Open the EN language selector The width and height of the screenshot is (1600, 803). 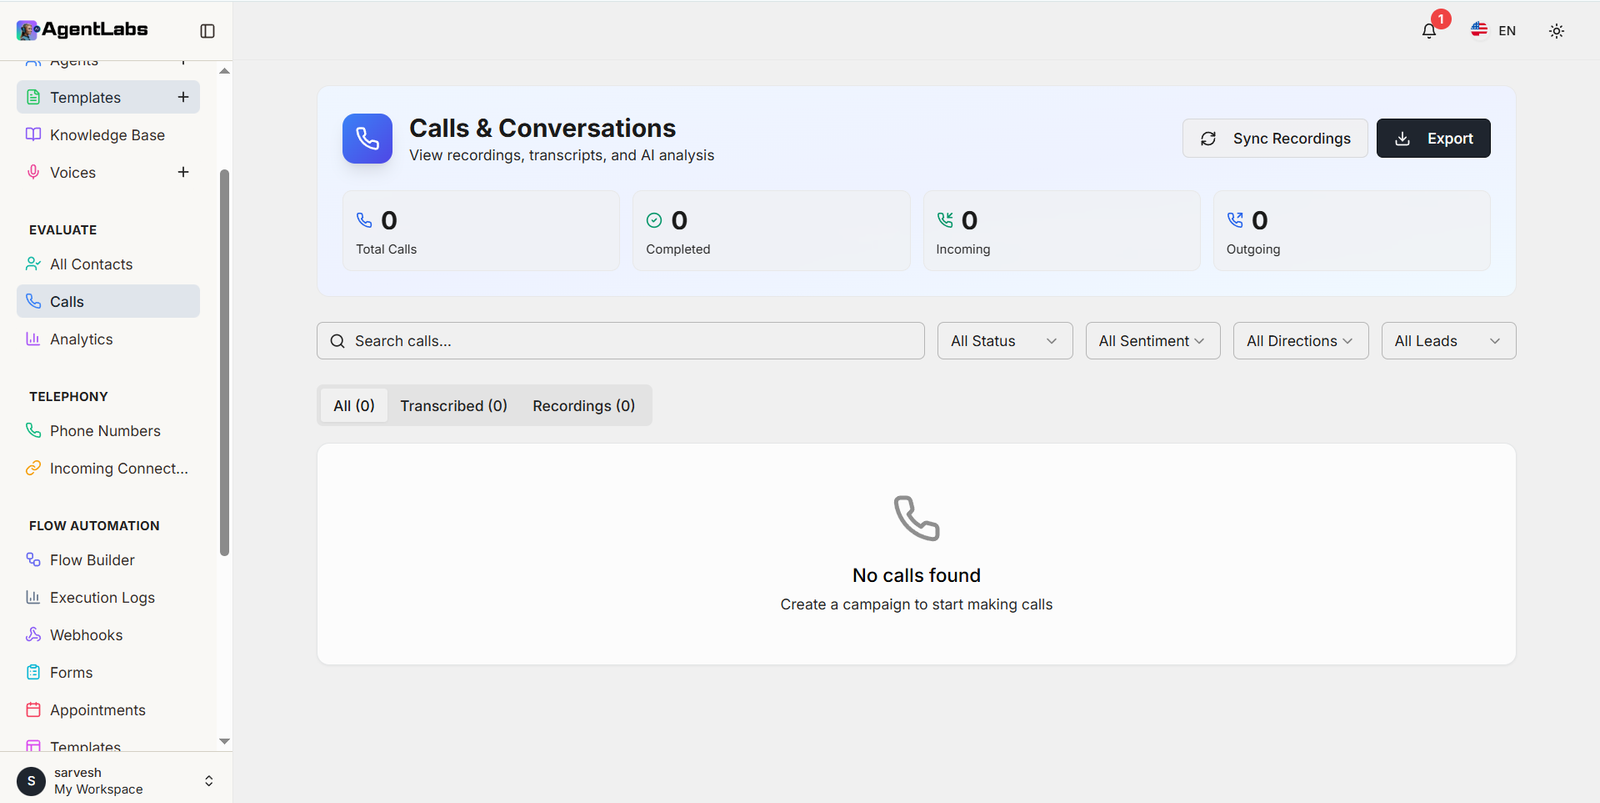[1493, 31]
